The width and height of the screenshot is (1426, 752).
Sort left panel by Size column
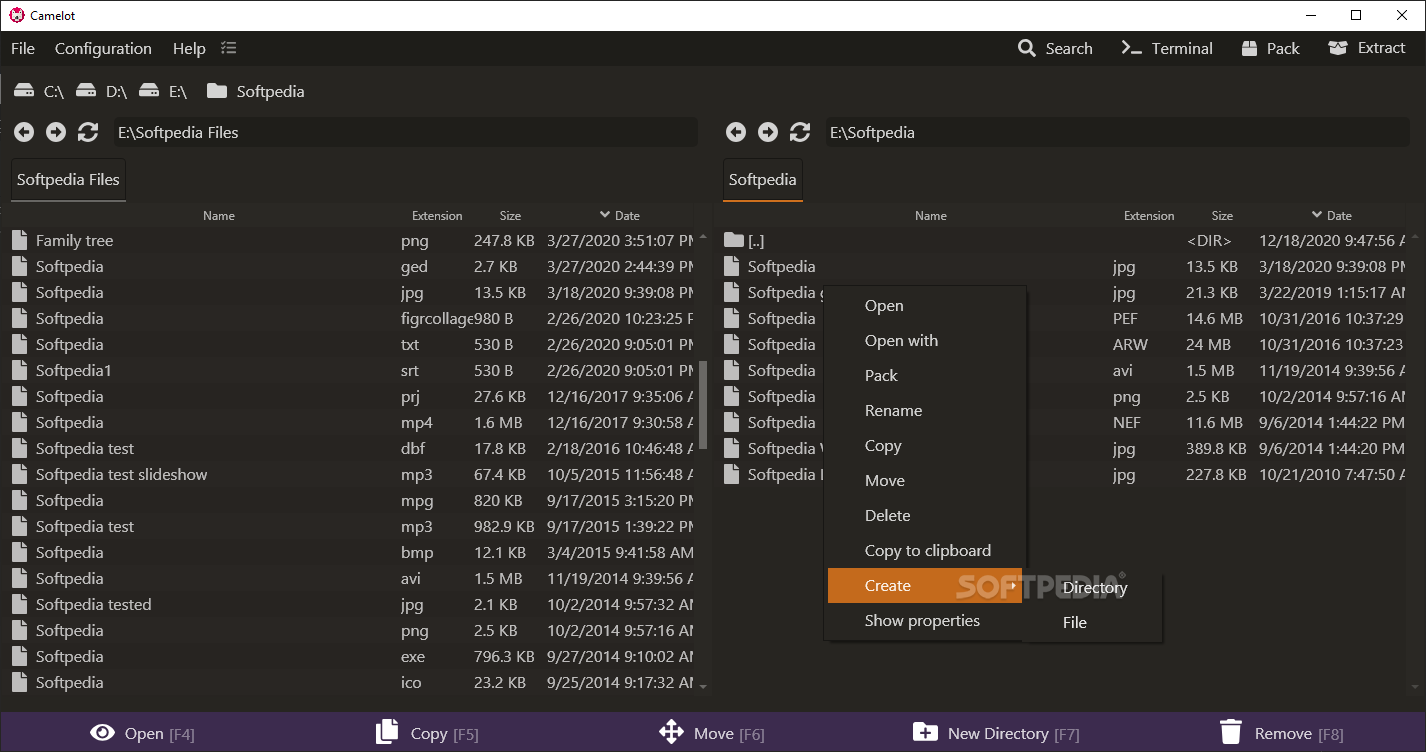point(511,216)
